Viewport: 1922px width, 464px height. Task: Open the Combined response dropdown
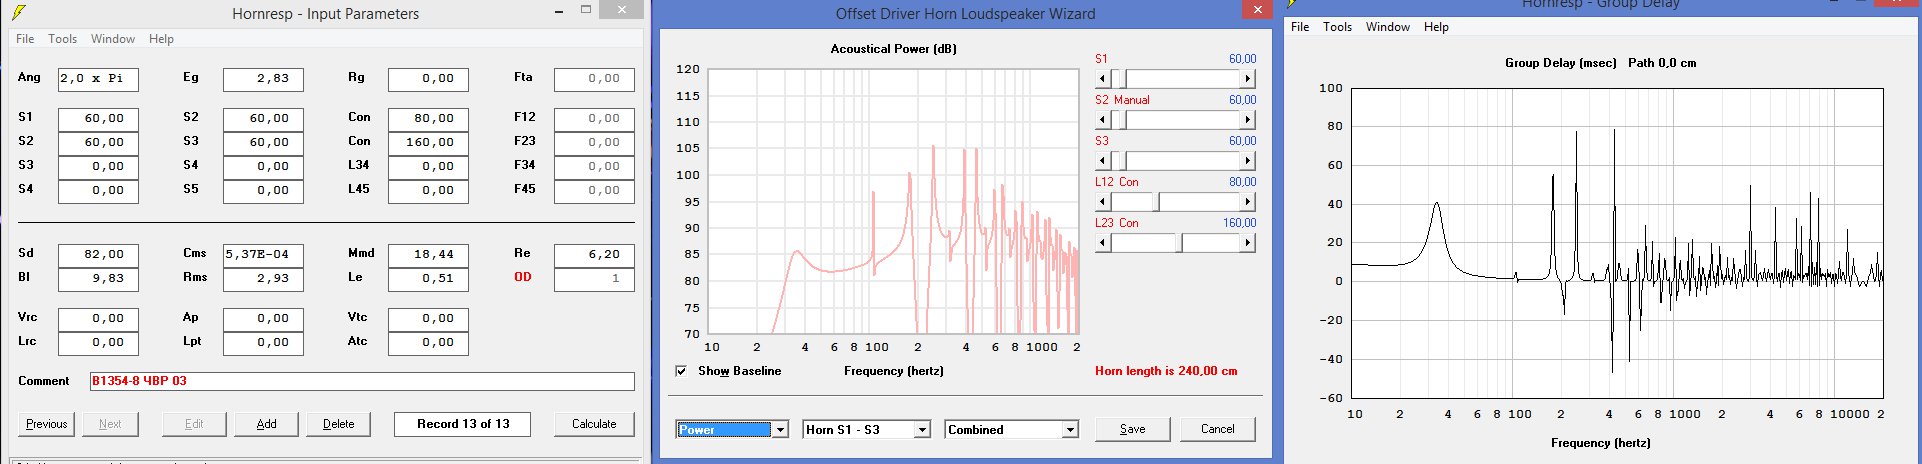tap(1070, 430)
